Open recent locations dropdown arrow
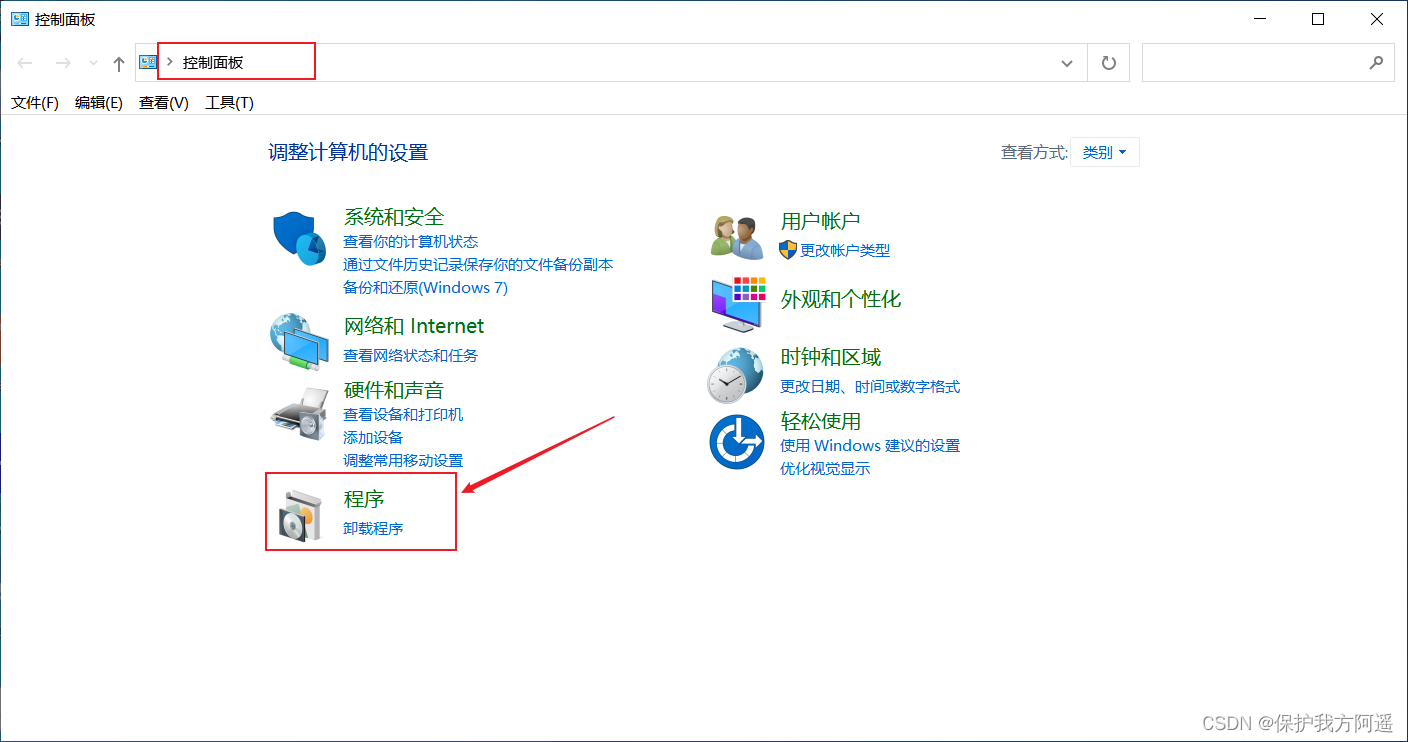The image size is (1408, 742). 93,63
